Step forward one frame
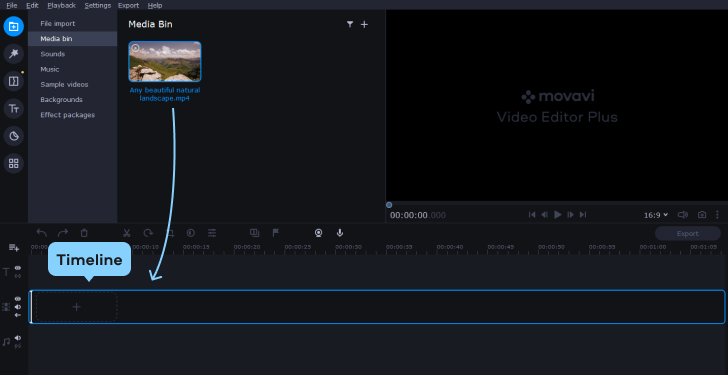The height and width of the screenshot is (375, 728). (x=571, y=214)
